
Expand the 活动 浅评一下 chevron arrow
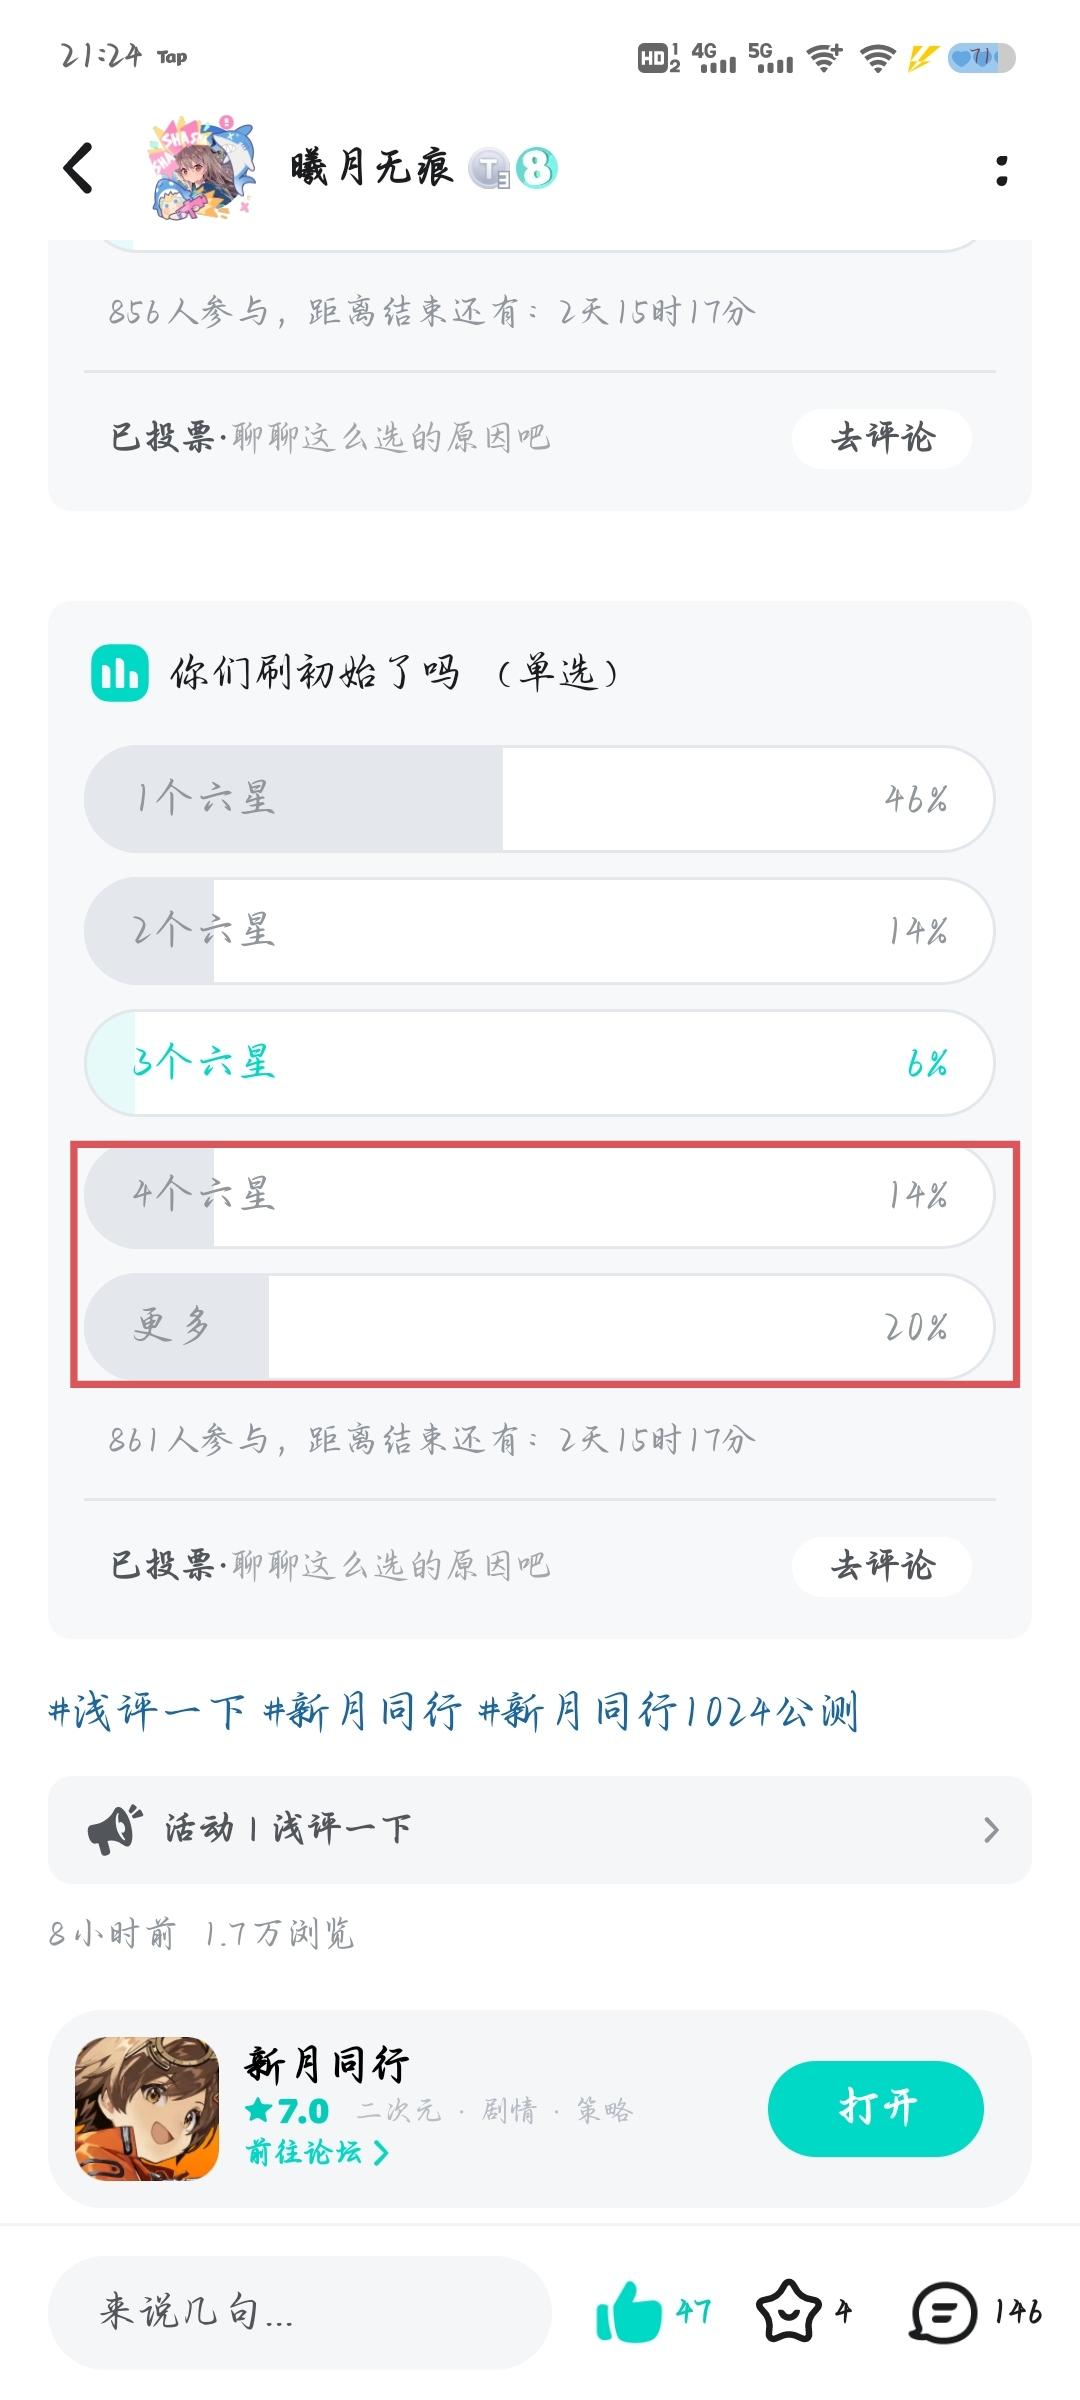[x=991, y=1830]
